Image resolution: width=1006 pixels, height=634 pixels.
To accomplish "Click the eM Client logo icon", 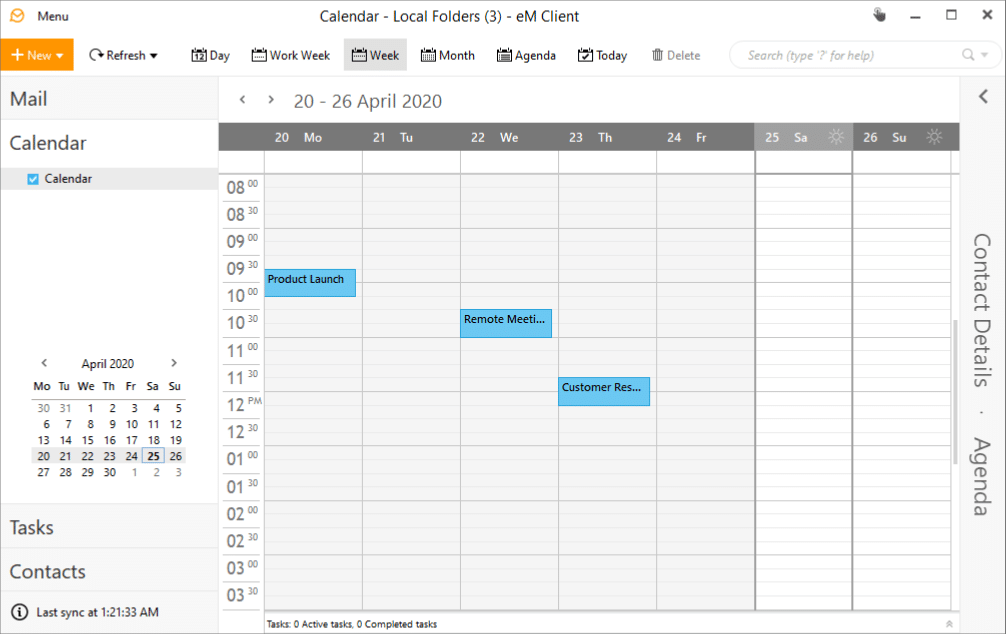I will coord(17,16).
